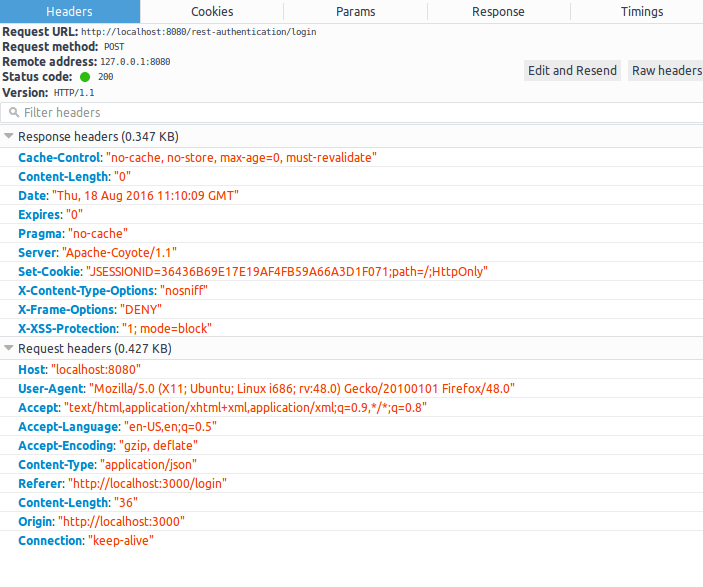Click the Date header row

352,196
